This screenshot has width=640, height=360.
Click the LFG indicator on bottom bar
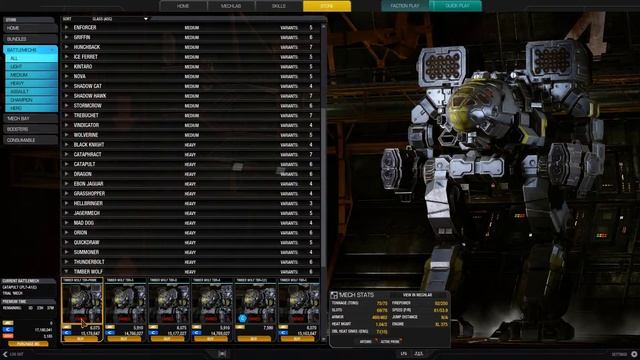tap(404, 354)
